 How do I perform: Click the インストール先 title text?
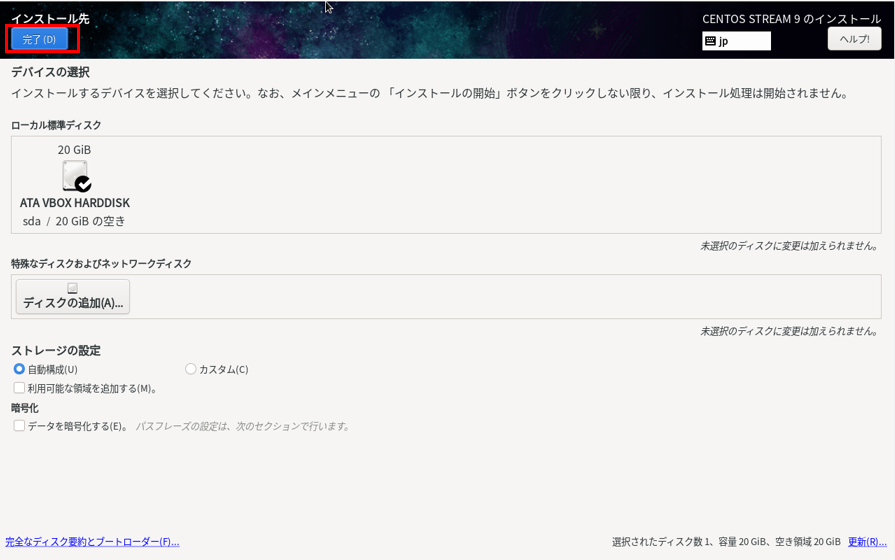coord(50,18)
